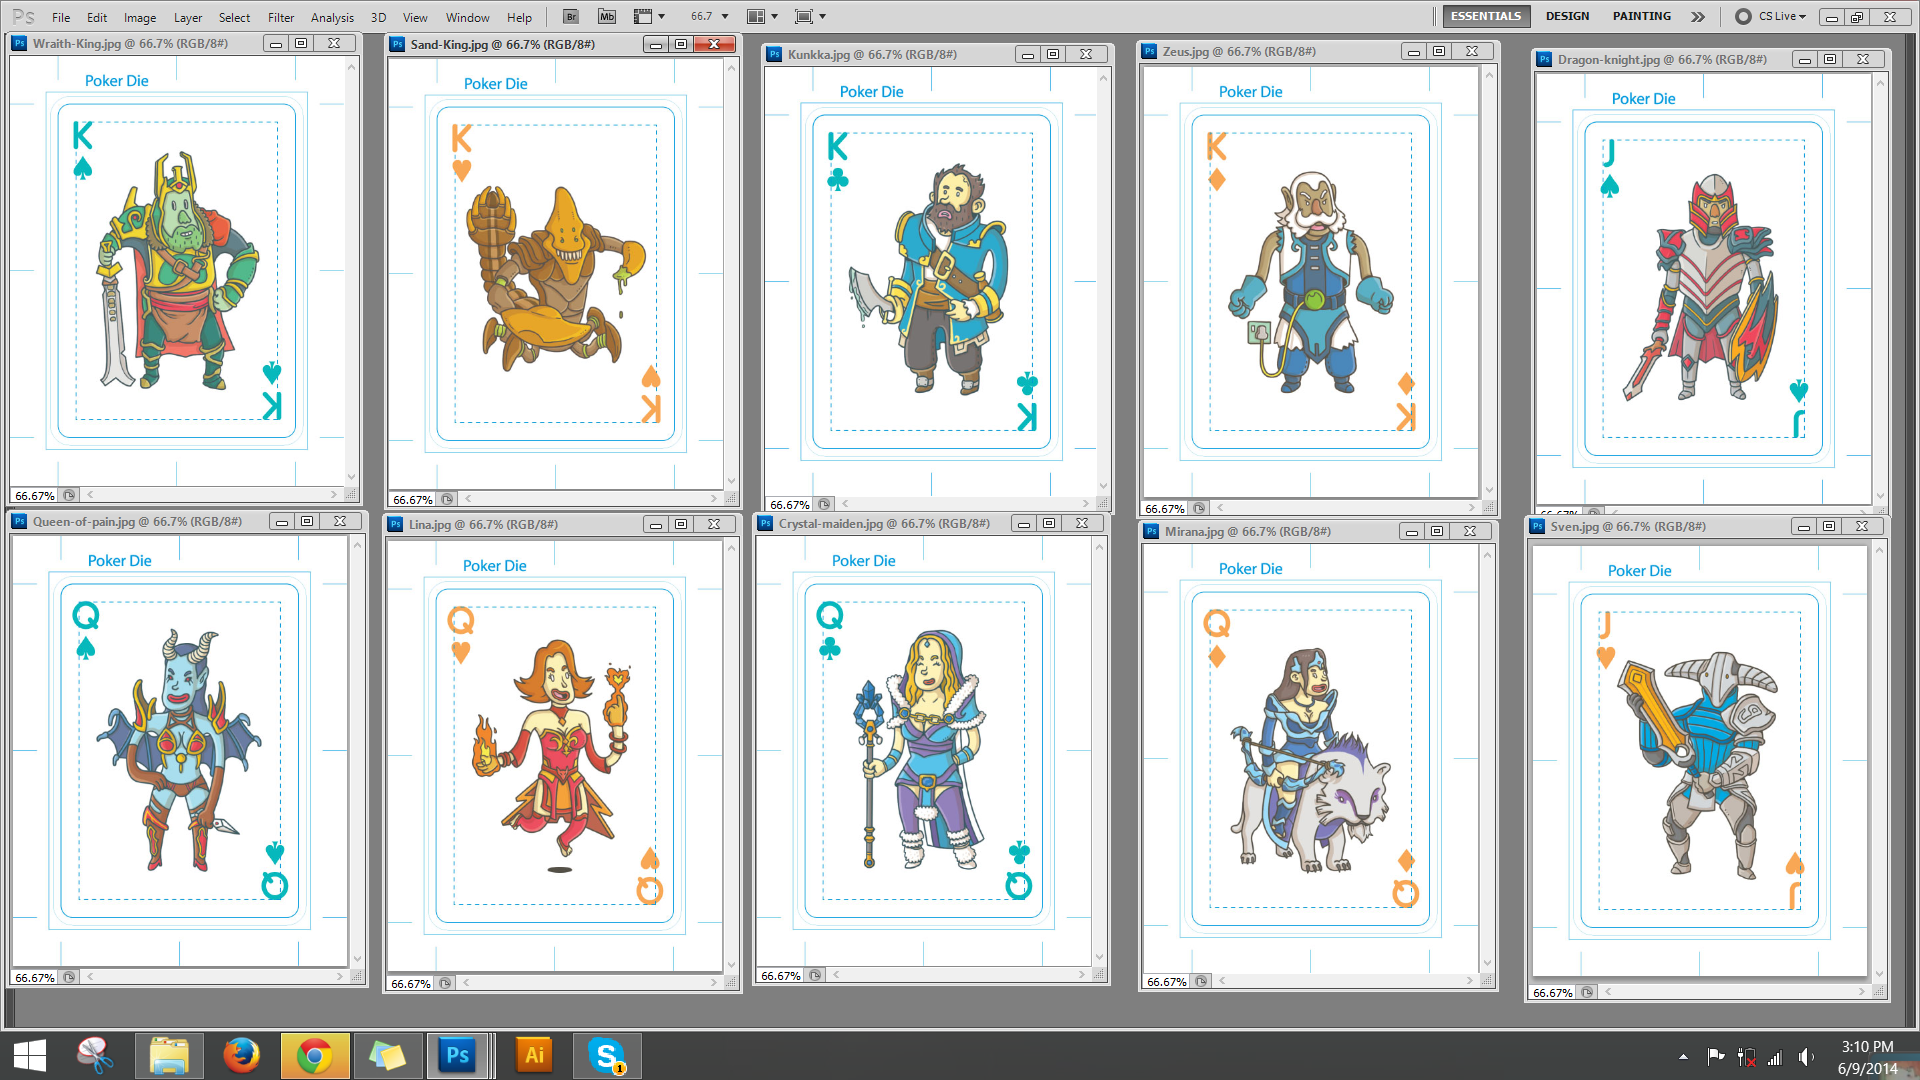Click the Lina.jpg window horizontal scrollbar
1920x1080 pixels.
(x=590, y=983)
